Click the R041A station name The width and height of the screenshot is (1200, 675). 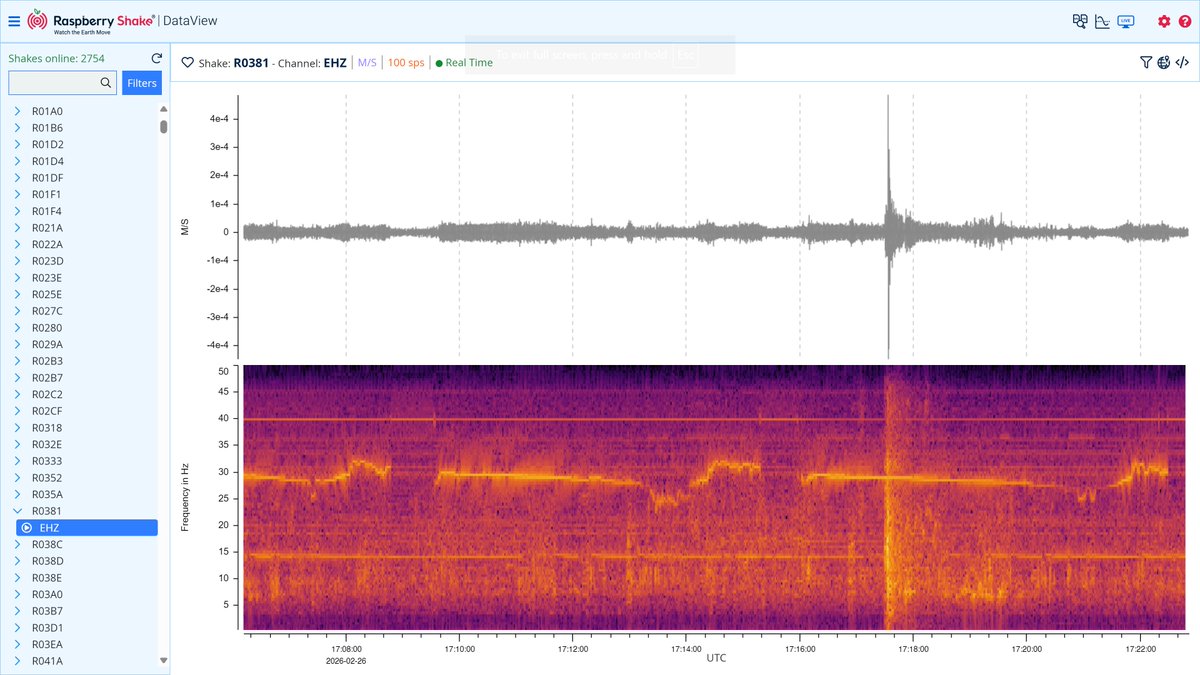point(47,661)
